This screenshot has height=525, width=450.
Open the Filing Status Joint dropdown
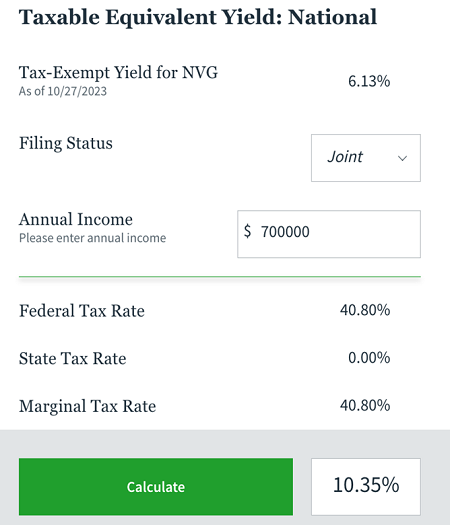point(366,158)
